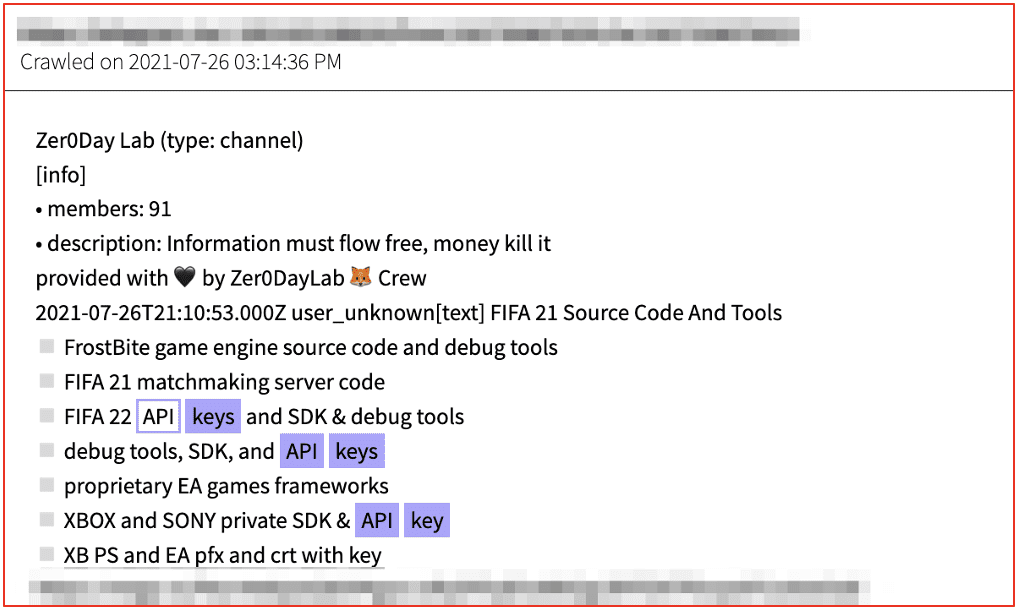The image size is (1018, 612).
Task: Click the square bullet beside proprietary EA games
Action: (47, 484)
